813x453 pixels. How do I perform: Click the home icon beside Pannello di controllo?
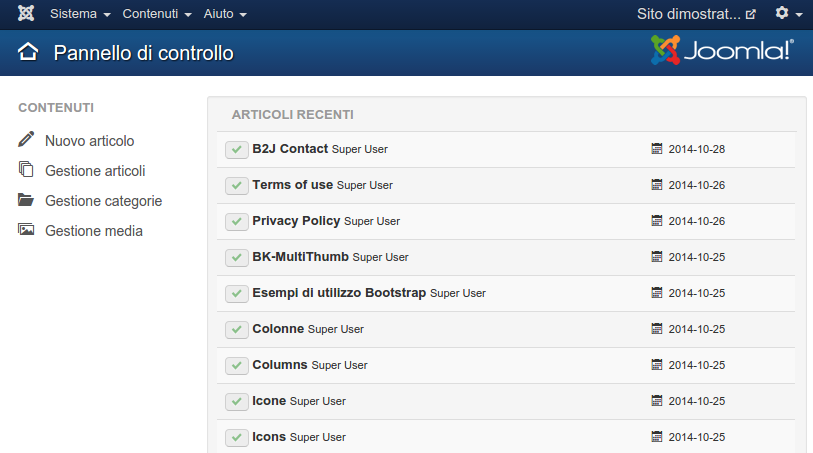pos(28,52)
